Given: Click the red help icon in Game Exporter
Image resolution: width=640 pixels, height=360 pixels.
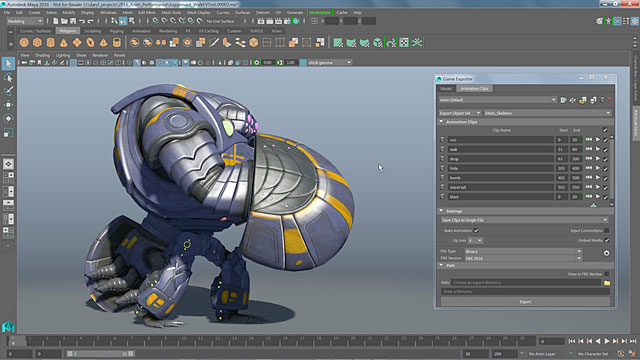Looking at the screenshot, I should 610,100.
